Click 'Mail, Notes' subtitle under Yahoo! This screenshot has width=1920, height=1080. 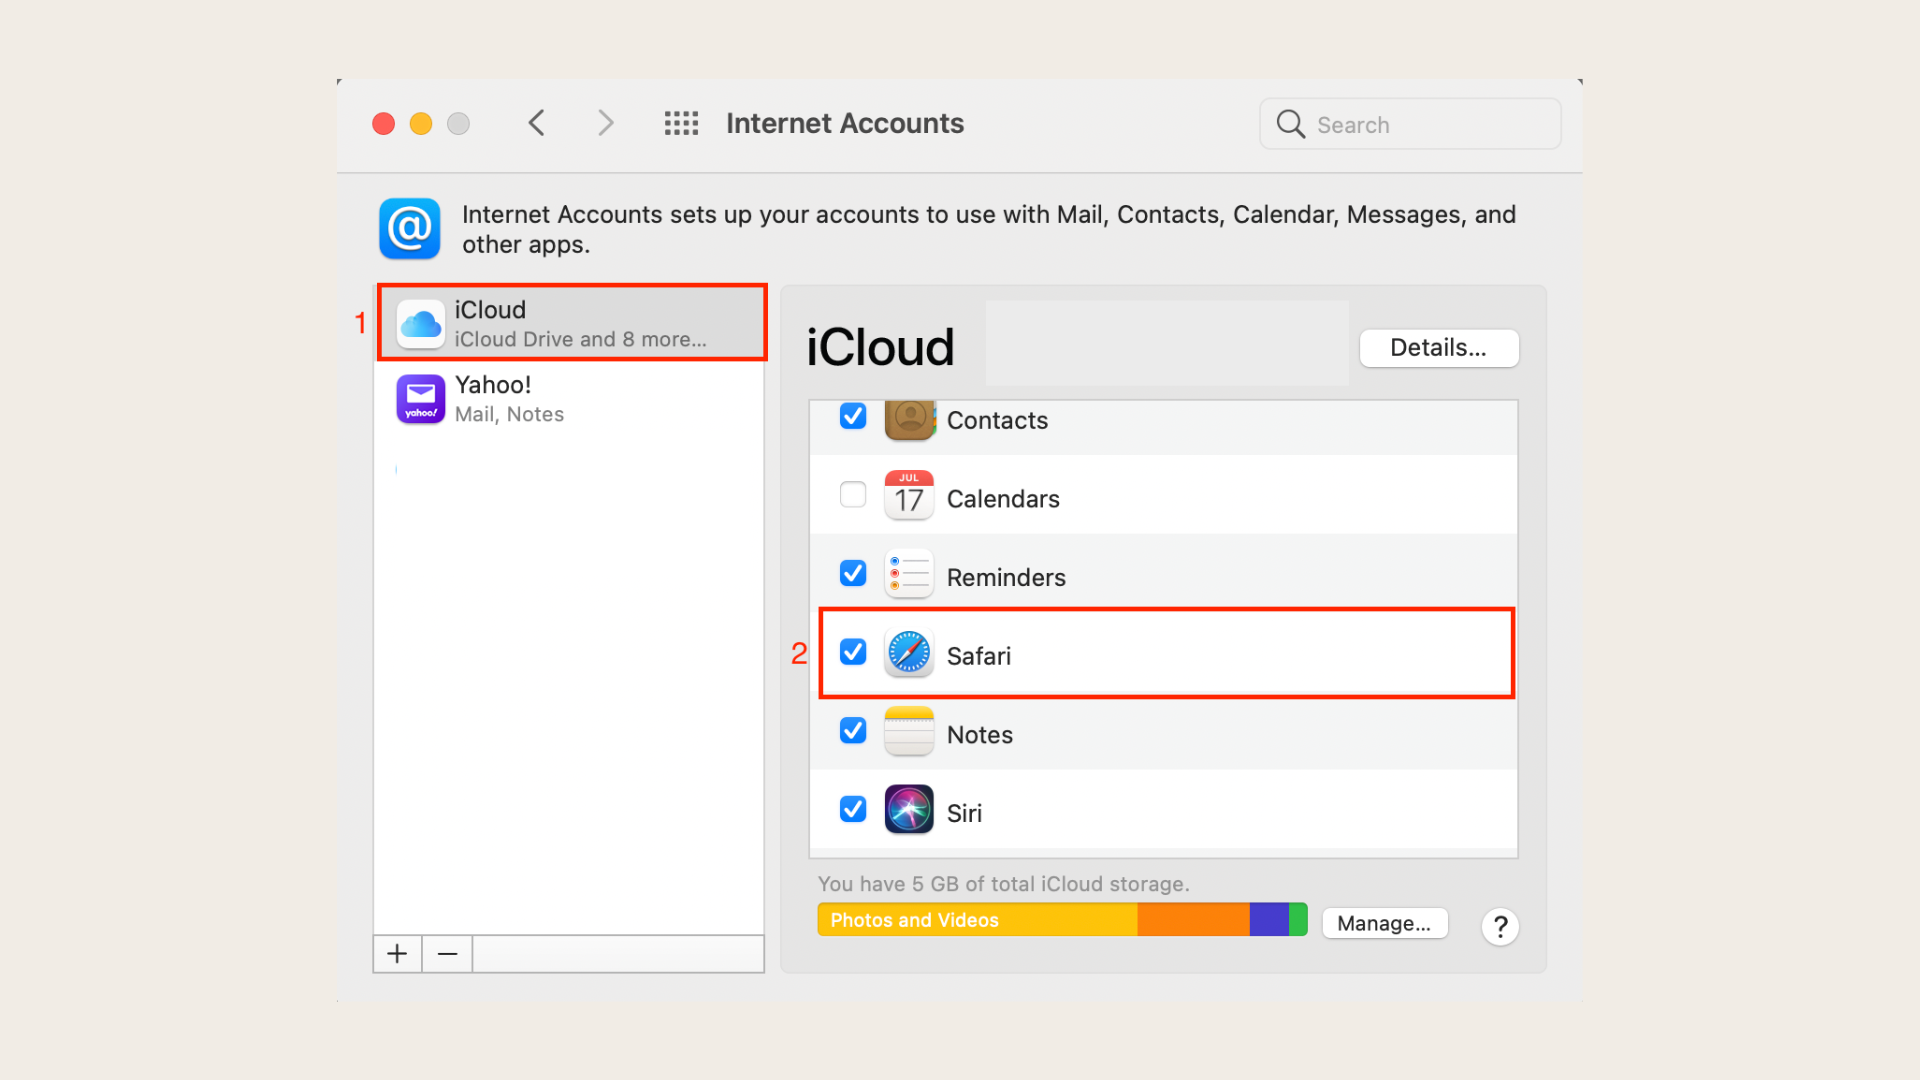[x=509, y=415]
